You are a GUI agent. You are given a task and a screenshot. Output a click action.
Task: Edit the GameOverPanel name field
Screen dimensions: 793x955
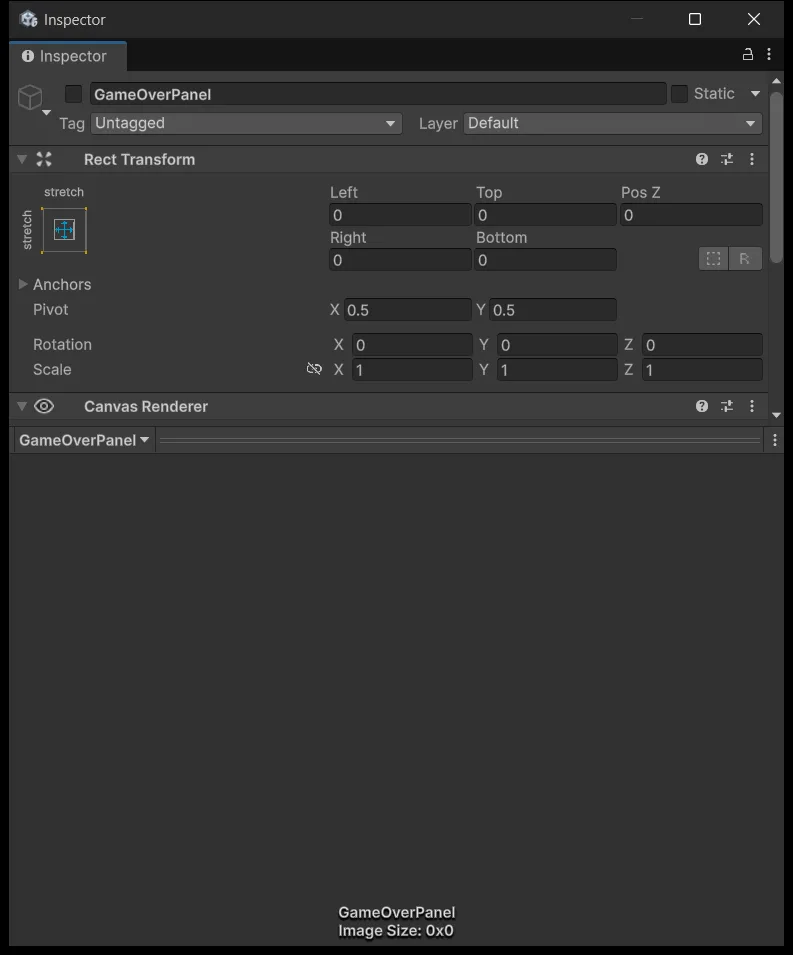tap(378, 94)
